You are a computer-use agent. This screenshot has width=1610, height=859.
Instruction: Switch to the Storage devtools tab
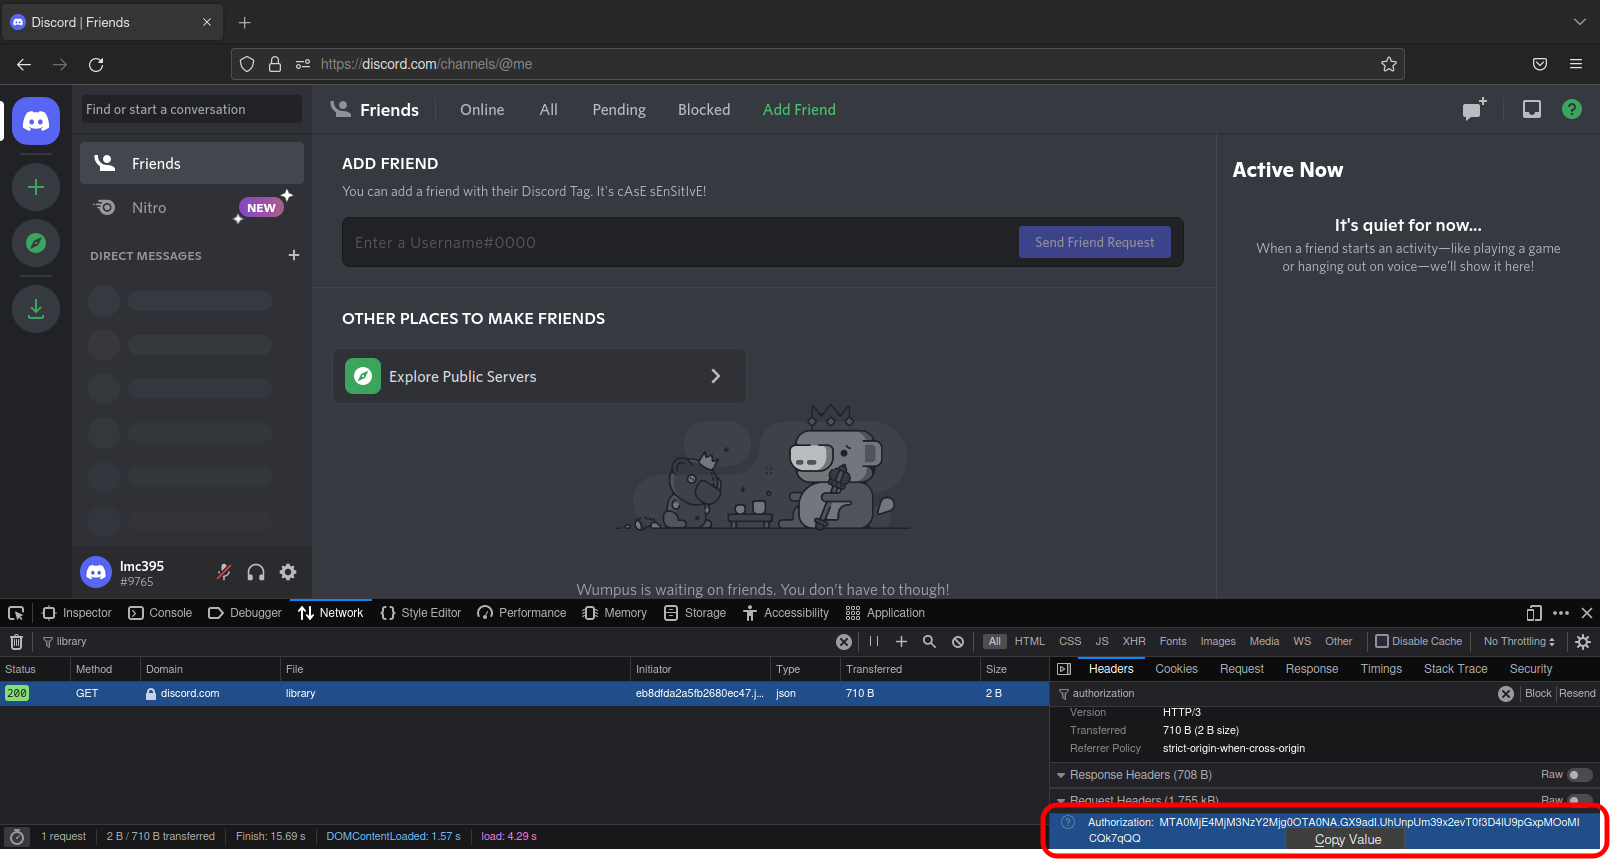tap(695, 613)
